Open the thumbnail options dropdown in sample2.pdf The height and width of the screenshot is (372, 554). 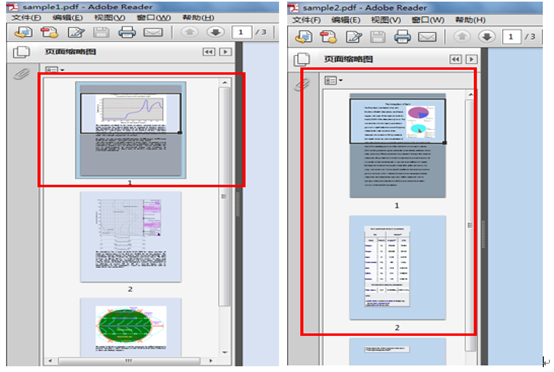pos(334,81)
